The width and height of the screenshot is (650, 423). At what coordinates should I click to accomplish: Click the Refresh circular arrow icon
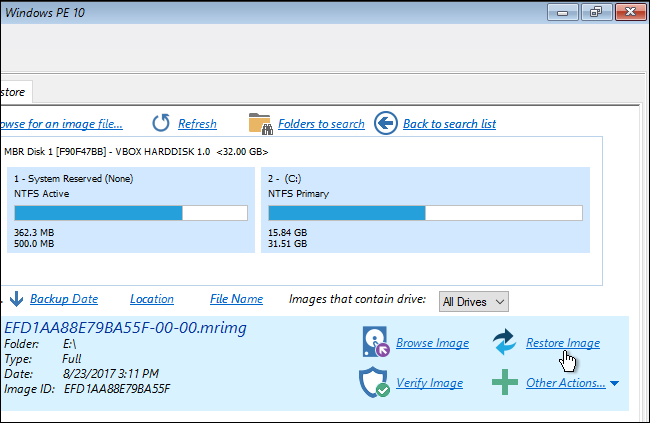click(x=161, y=123)
